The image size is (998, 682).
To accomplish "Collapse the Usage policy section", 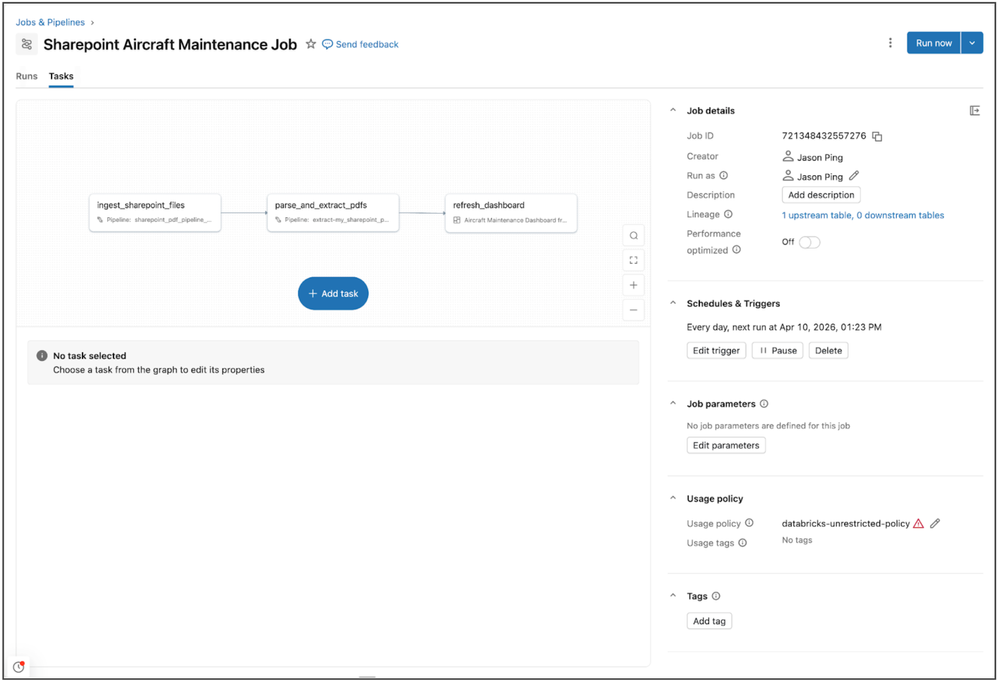I will [x=673, y=498].
